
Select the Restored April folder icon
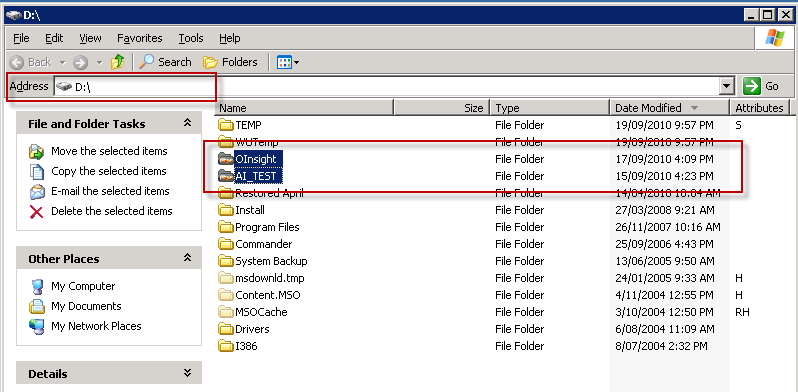(x=225, y=193)
